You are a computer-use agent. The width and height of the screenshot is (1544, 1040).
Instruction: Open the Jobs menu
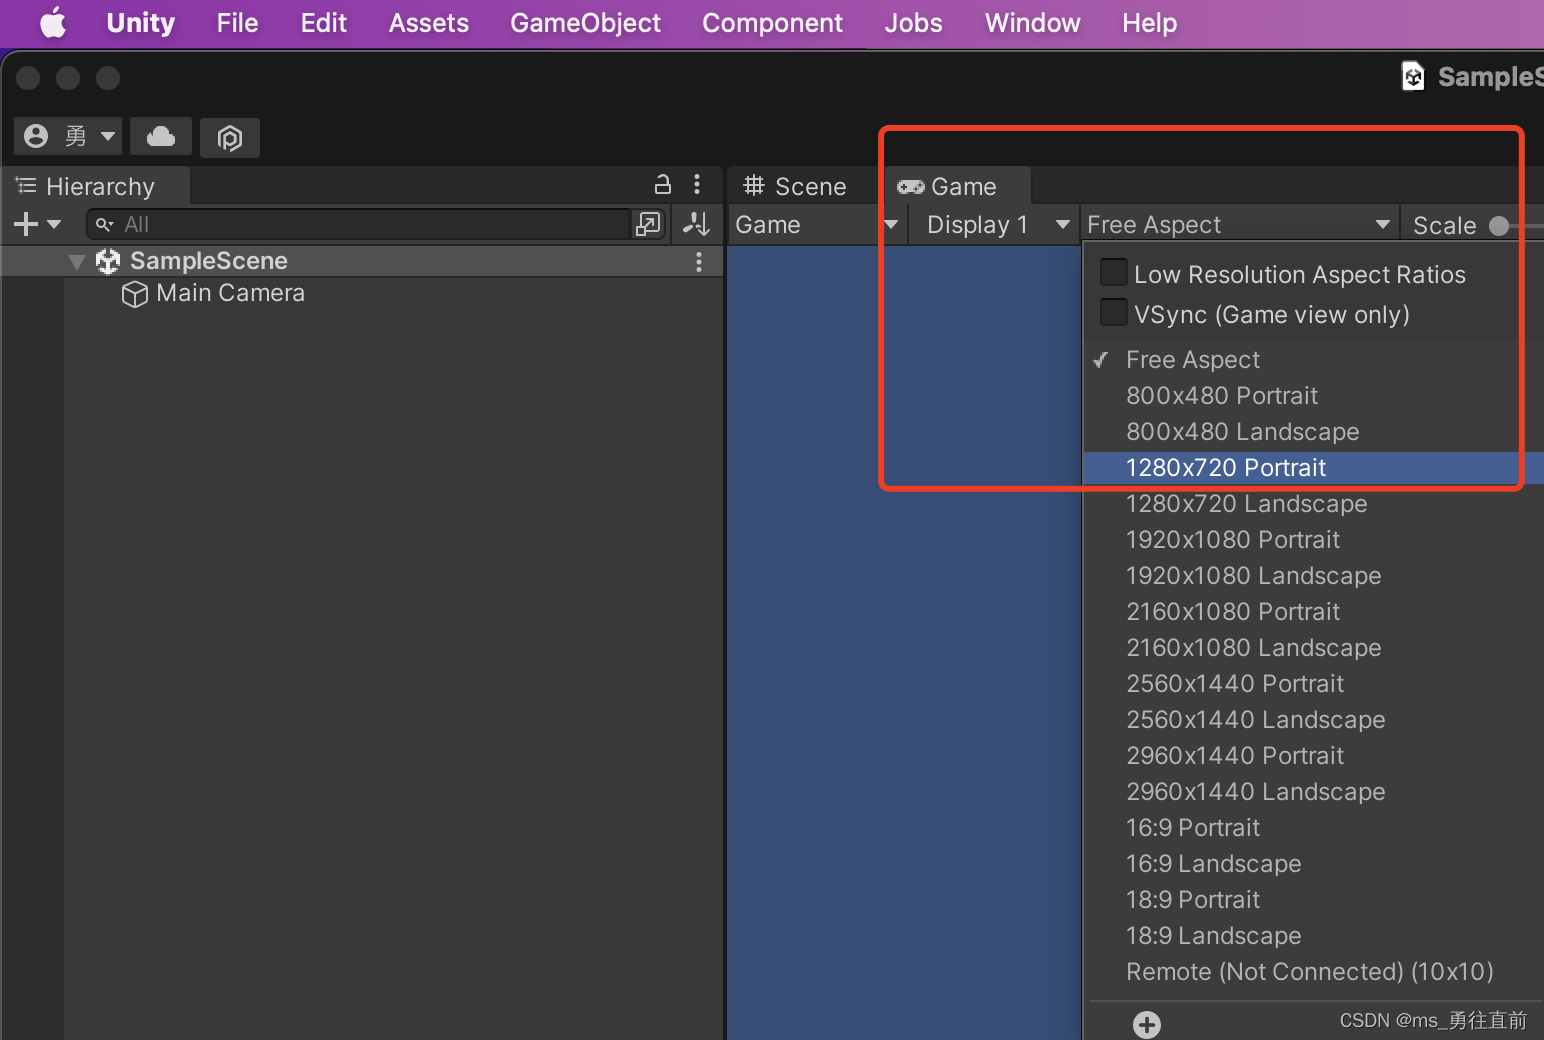coord(913,22)
